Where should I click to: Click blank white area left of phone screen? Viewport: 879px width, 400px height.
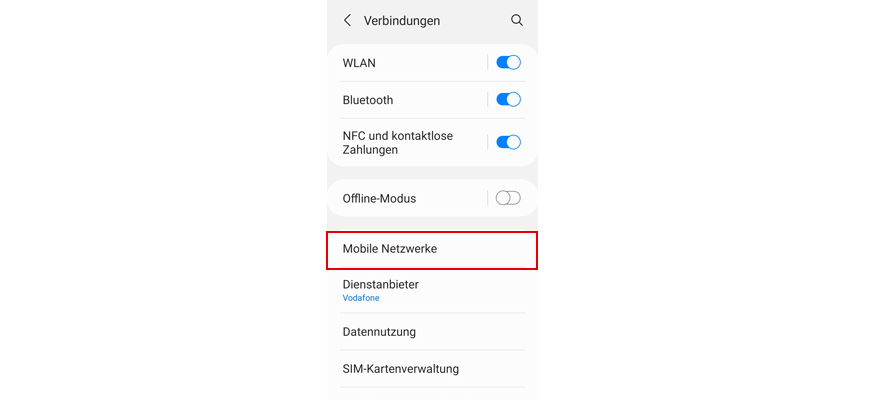point(163,200)
